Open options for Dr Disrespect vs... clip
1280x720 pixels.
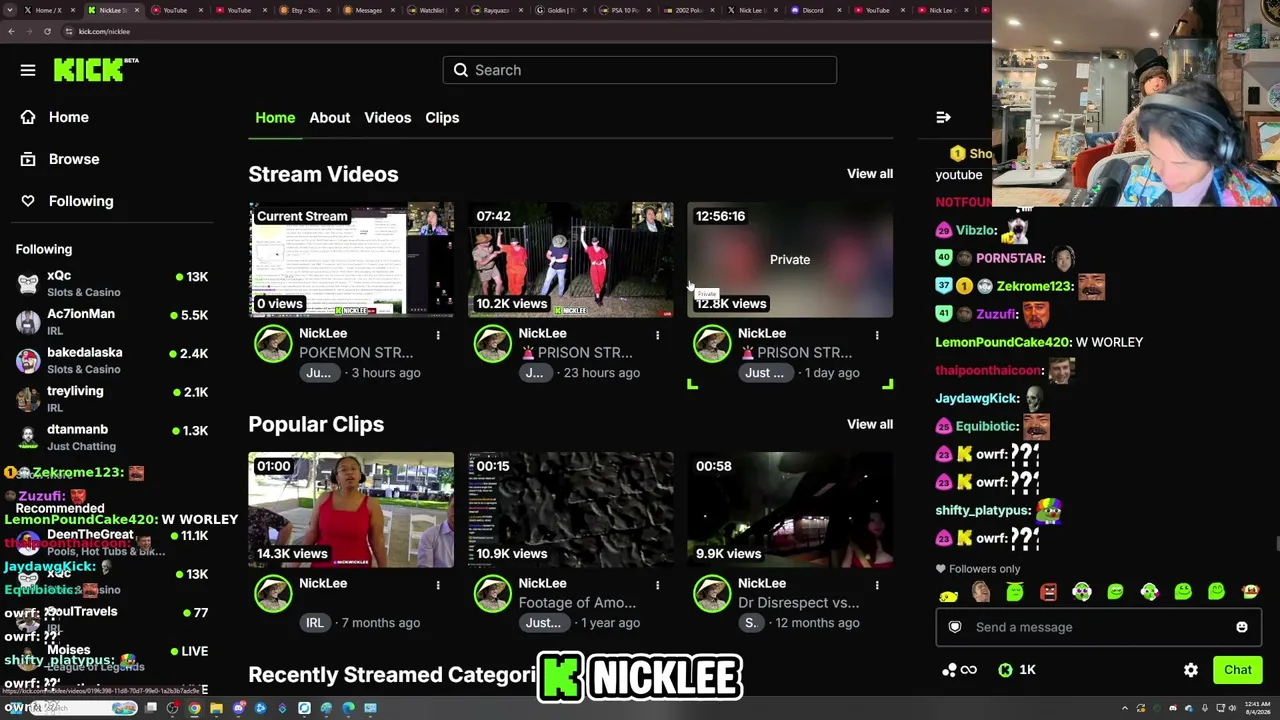(x=877, y=585)
